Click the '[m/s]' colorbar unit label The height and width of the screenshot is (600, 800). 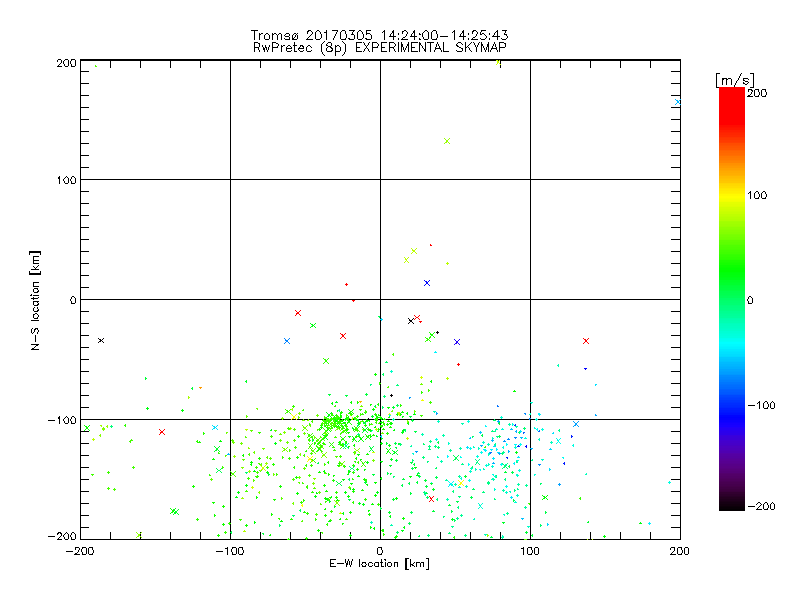click(735, 80)
